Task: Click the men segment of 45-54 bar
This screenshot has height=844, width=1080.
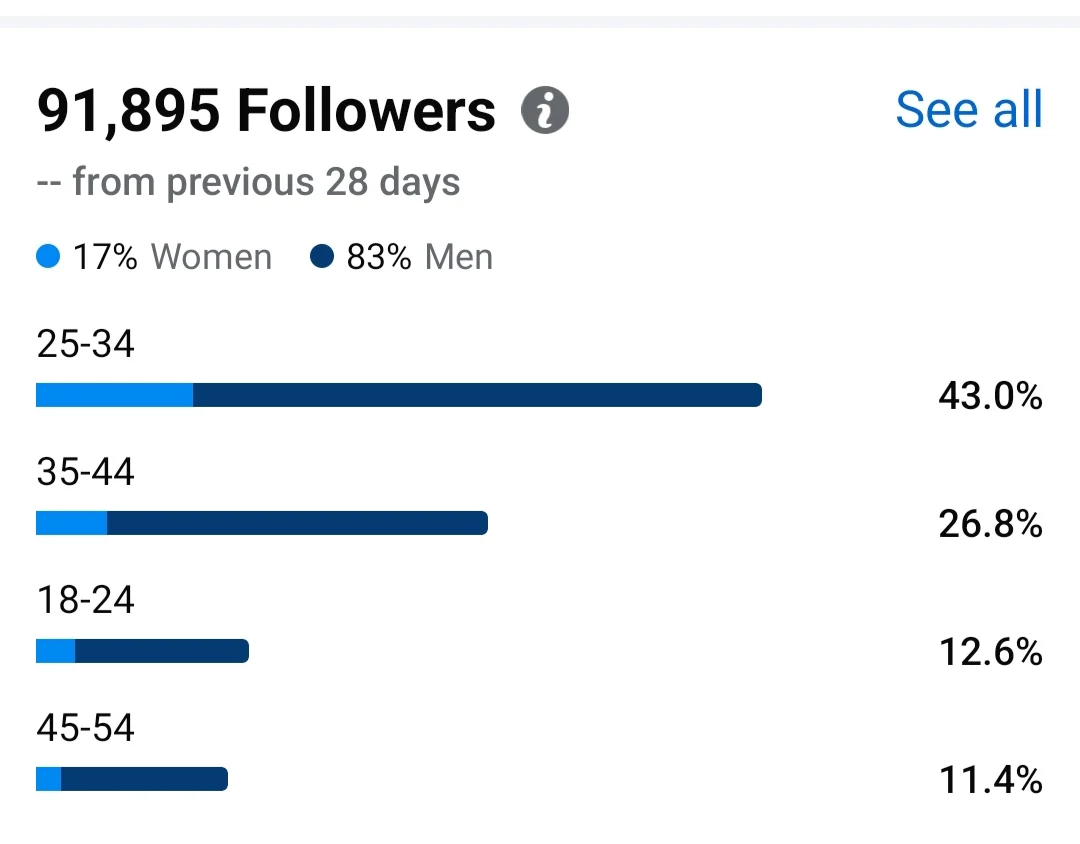Action: pyautogui.click(x=145, y=779)
